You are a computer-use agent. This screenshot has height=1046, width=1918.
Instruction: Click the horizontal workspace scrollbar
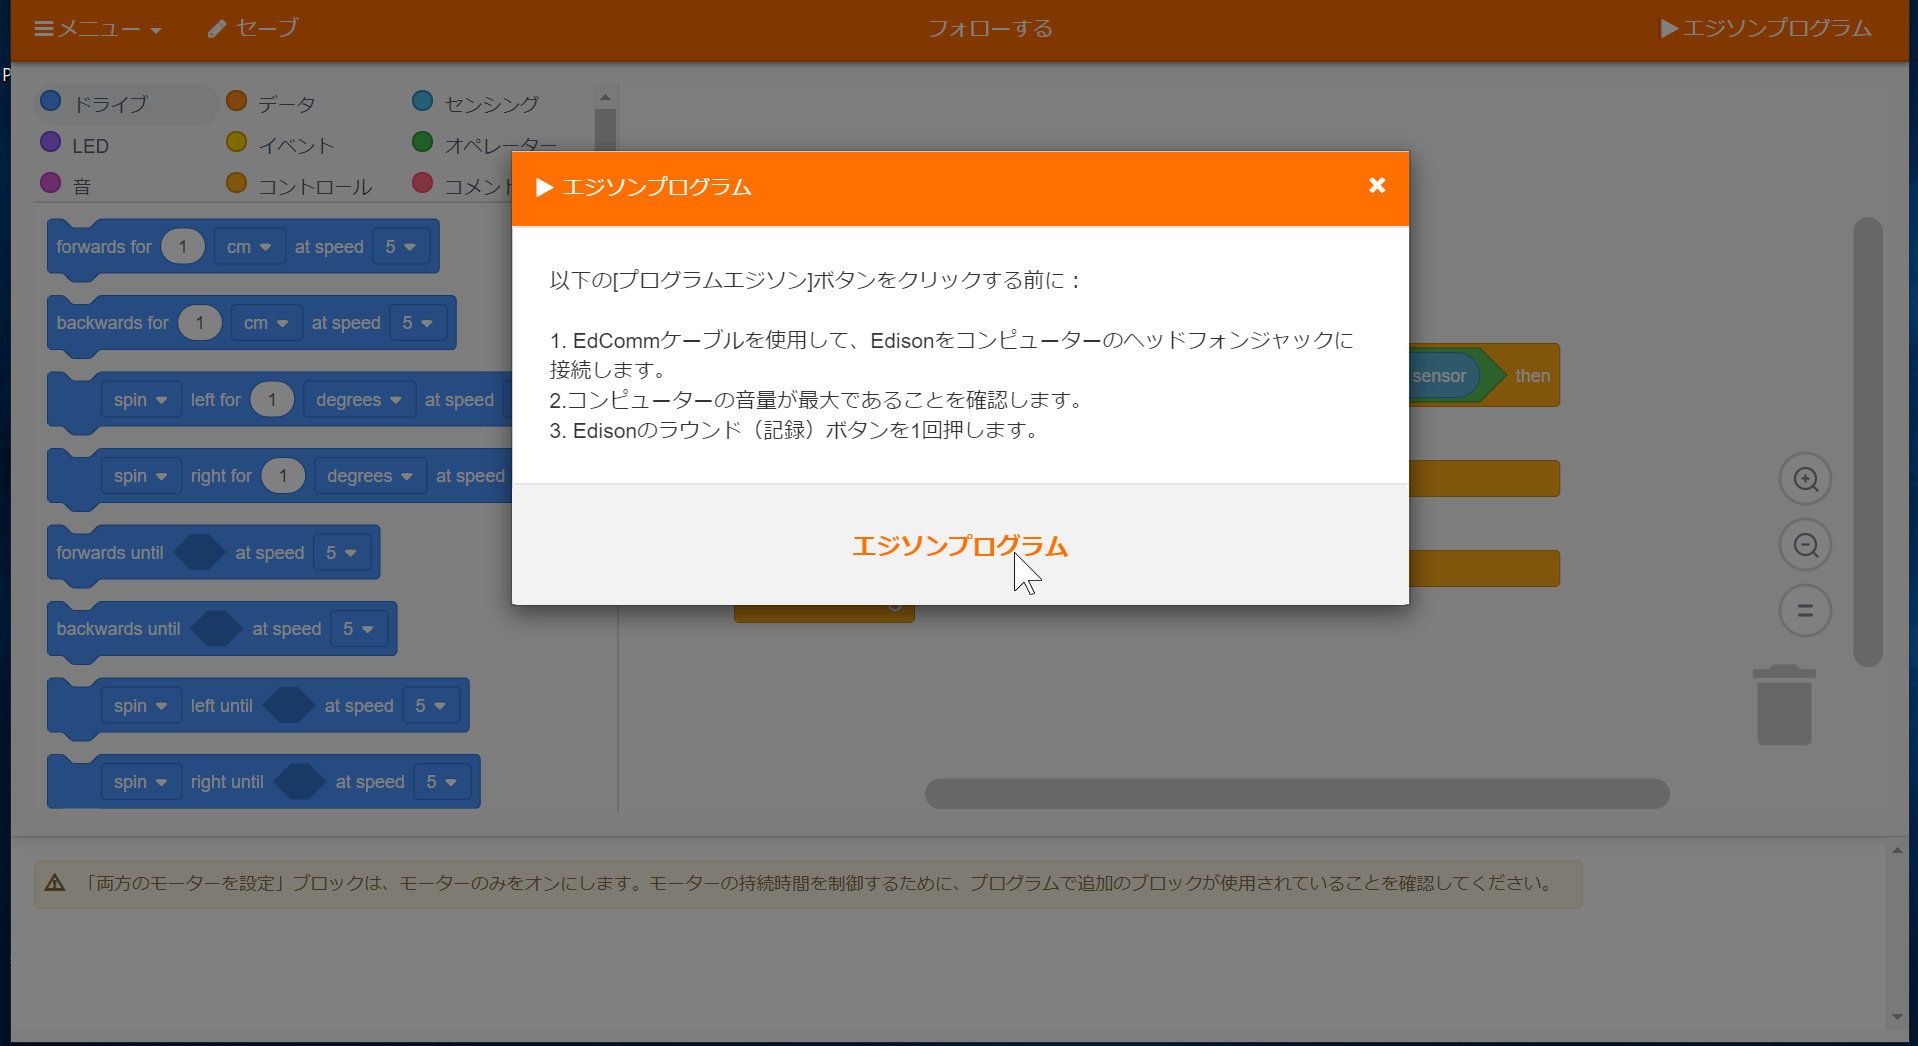click(x=1296, y=794)
